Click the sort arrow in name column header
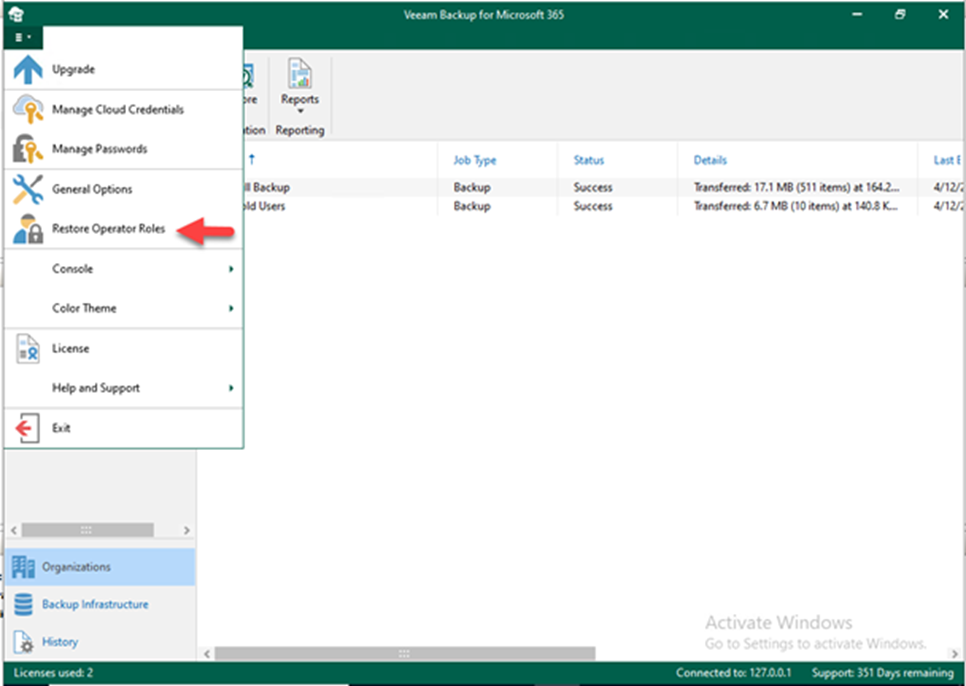Screen dimensions: 966x686 click(x=251, y=159)
